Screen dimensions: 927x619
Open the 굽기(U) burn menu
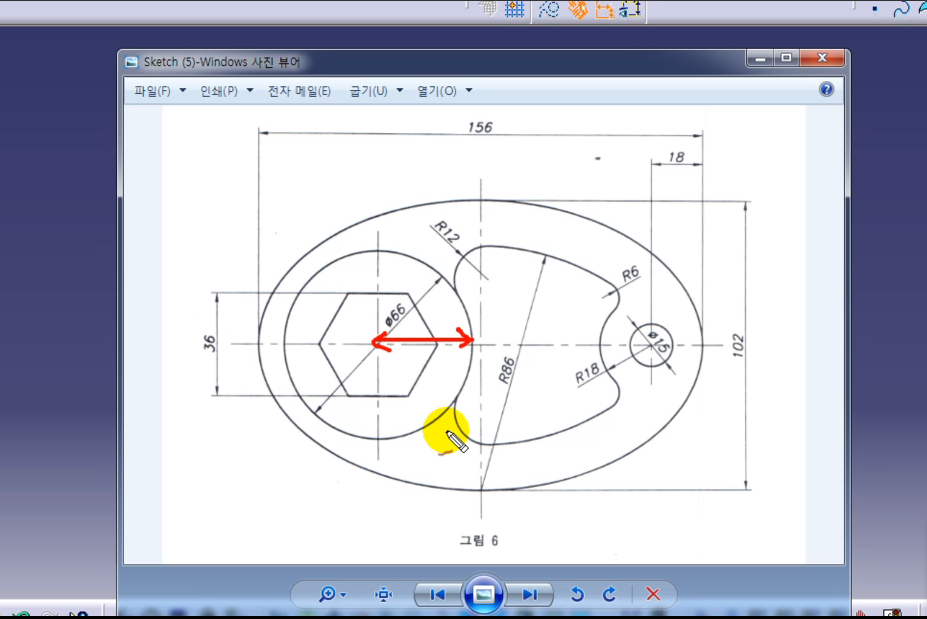pyautogui.click(x=375, y=91)
